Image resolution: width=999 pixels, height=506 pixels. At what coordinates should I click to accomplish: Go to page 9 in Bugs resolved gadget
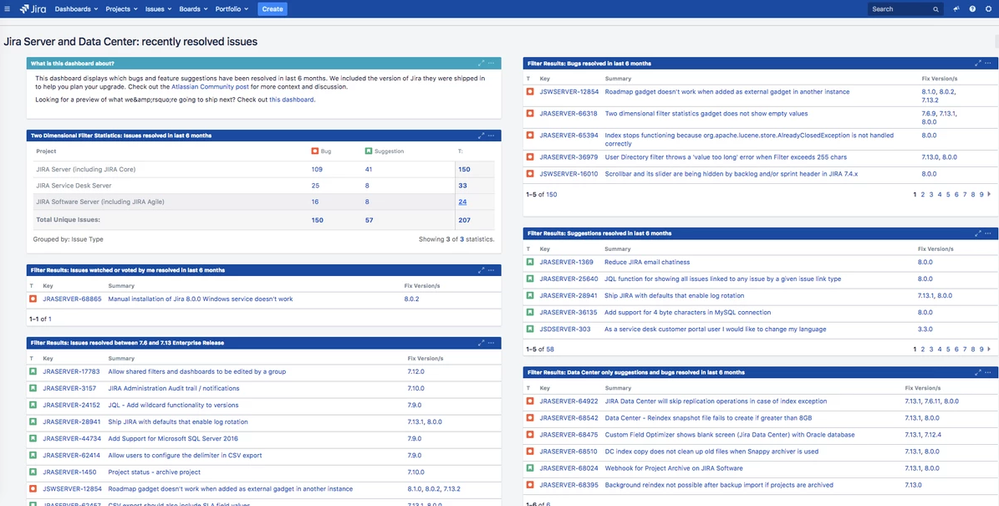point(981,194)
